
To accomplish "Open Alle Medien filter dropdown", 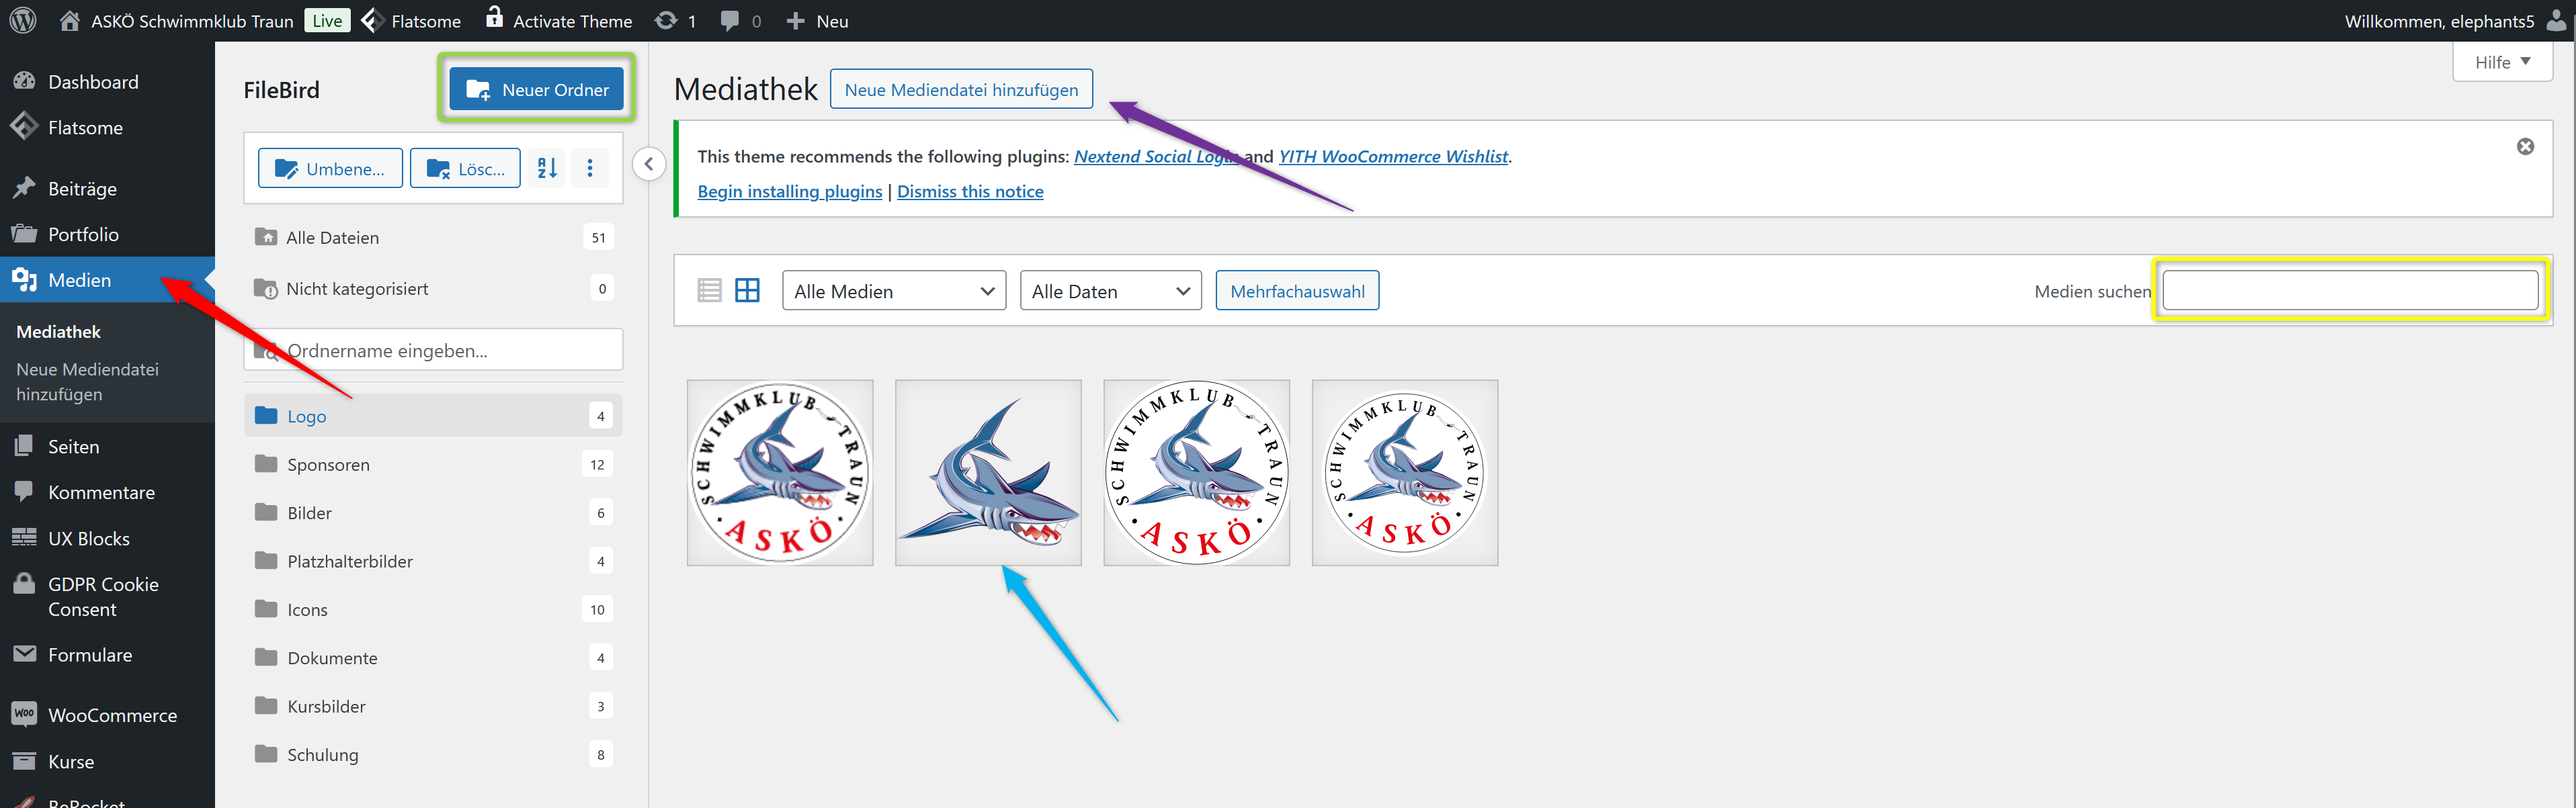I will coord(894,291).
